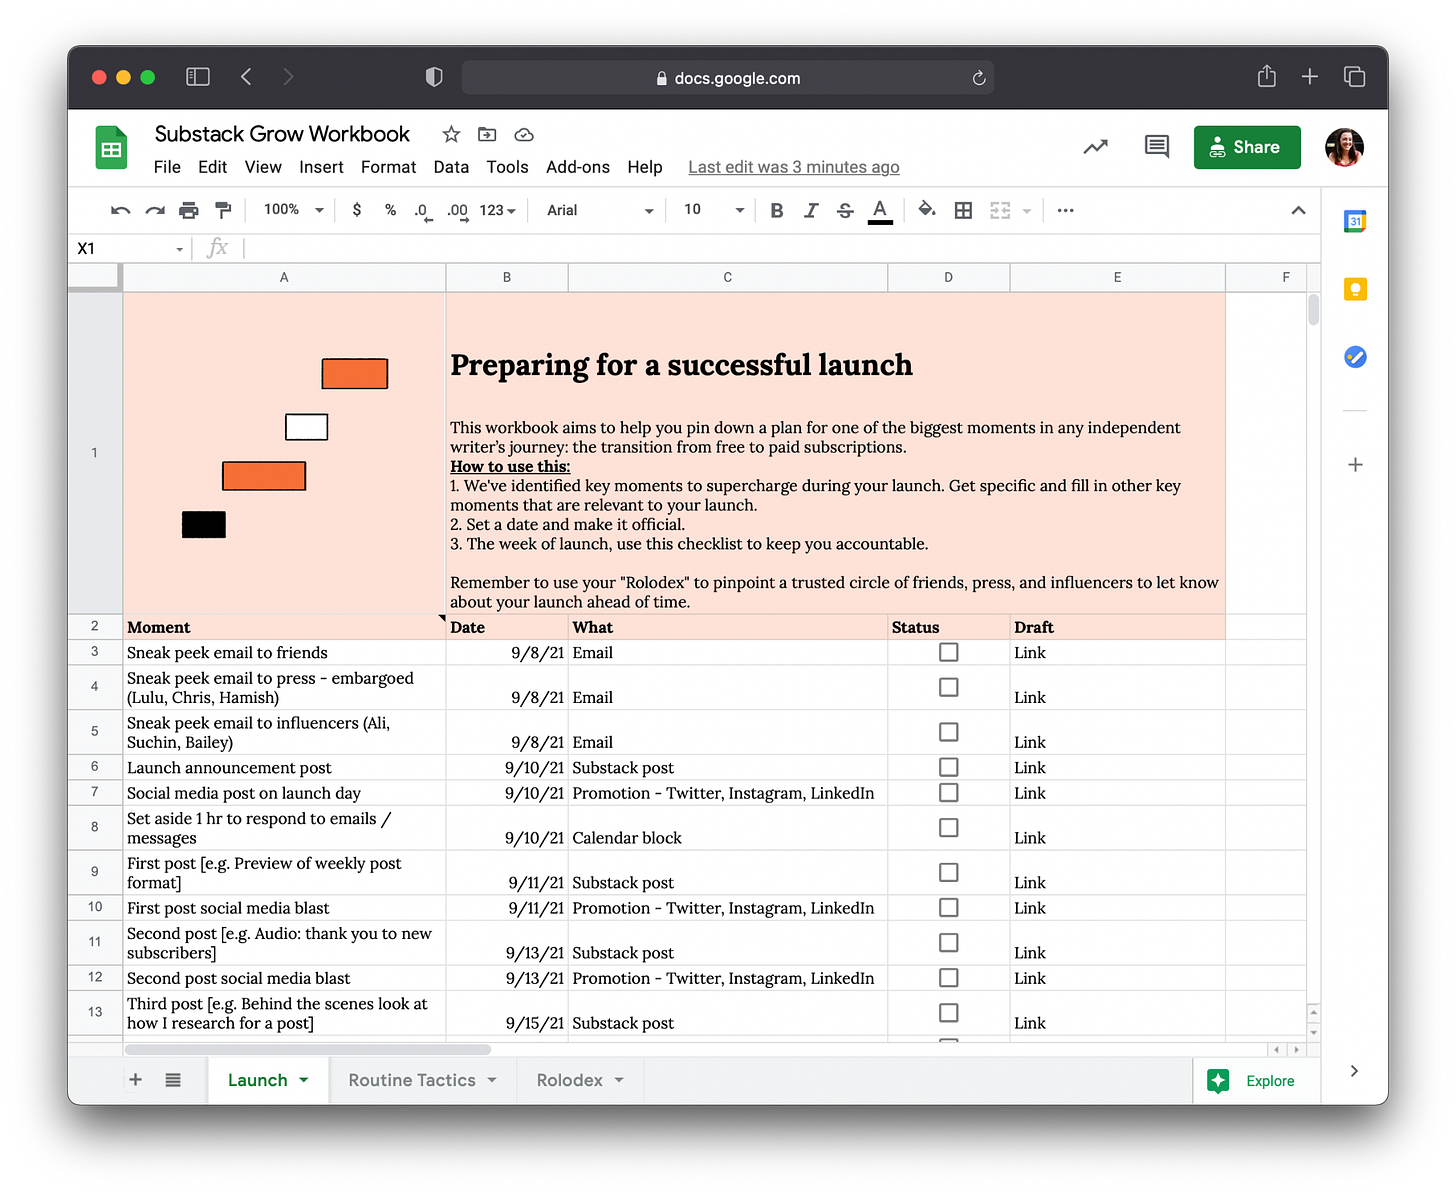This screenshot has width=1456, height=1194.
Task: Open the File menu
Action: (x=167, y=167)
